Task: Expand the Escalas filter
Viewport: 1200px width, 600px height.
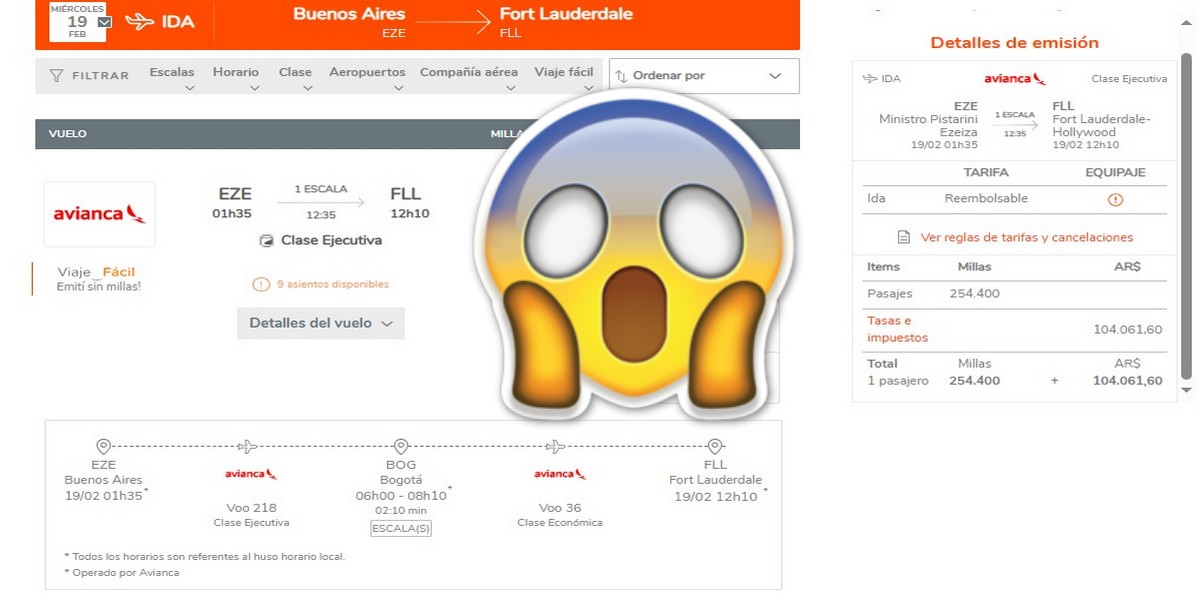Action: coord(172,77)
